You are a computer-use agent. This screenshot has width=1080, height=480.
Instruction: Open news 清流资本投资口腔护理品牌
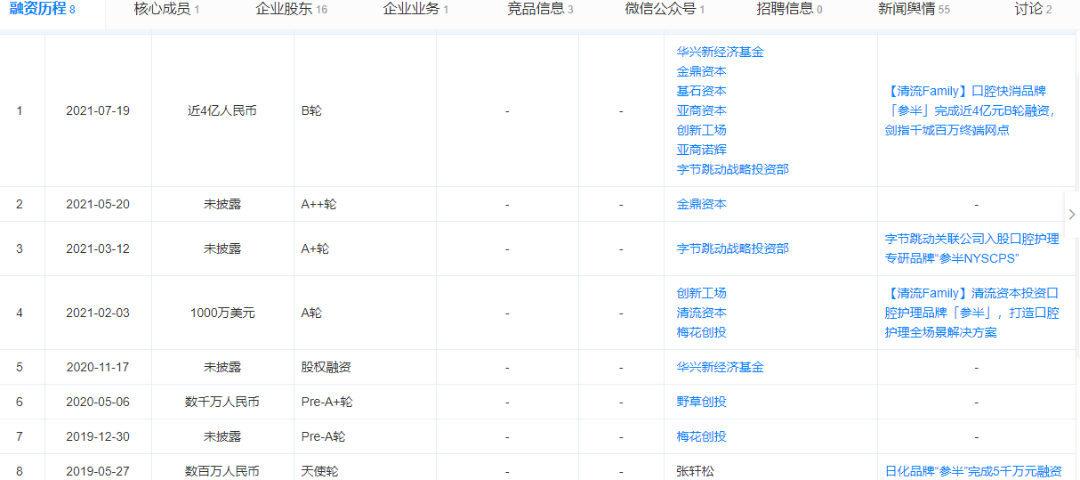click(x=973, y=313)
